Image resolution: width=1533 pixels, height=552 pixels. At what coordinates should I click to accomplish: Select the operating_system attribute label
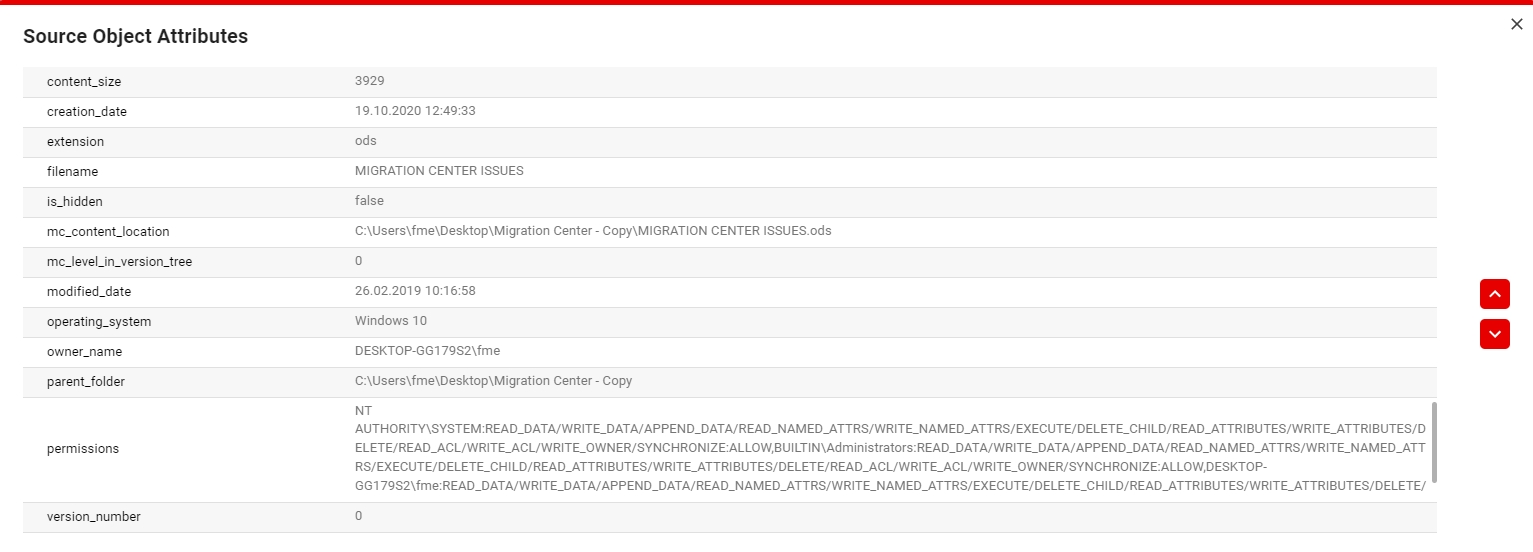[x=99, y=322]
